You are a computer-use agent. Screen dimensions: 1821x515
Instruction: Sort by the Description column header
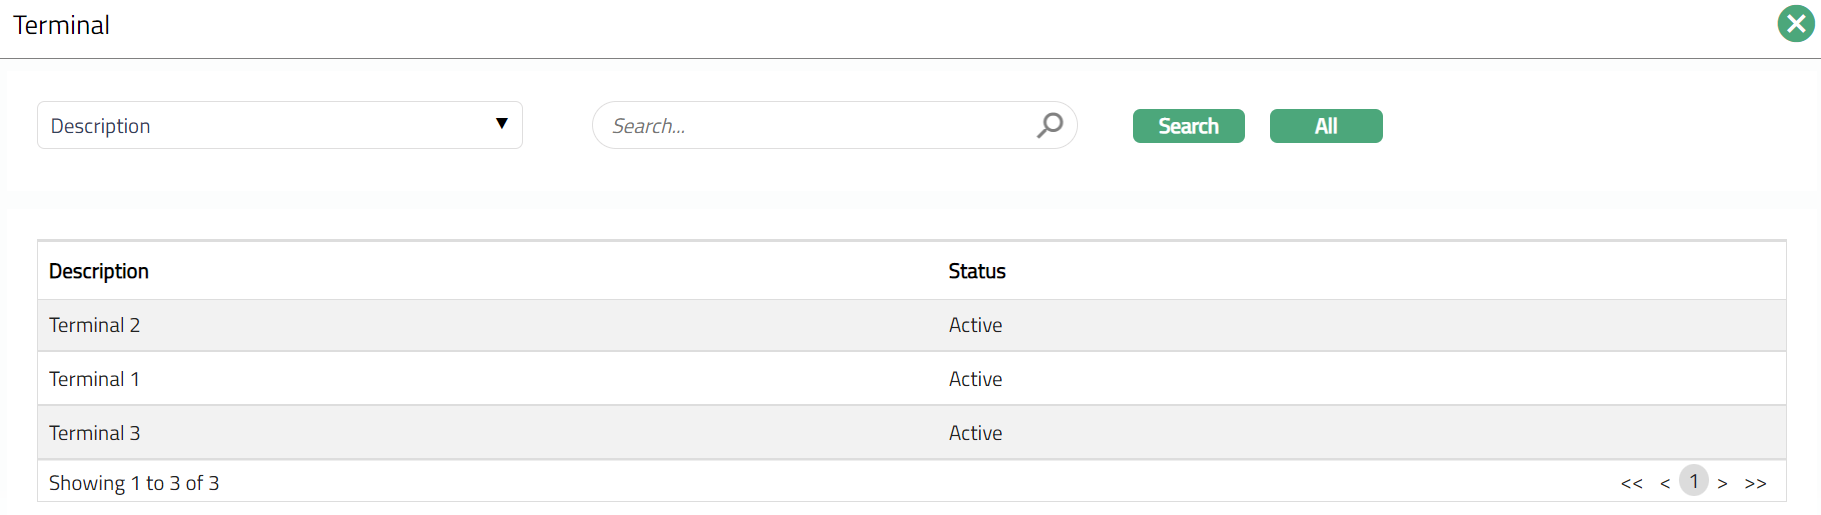click(99, 271)
